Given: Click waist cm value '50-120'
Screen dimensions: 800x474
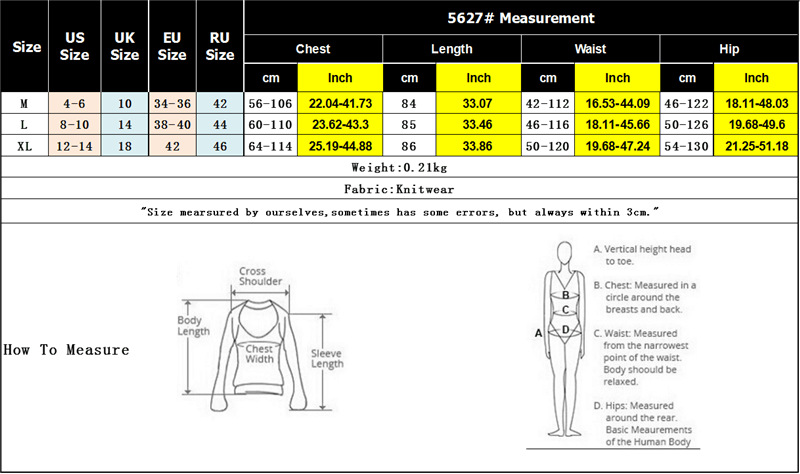Looking at the screenshot, I should [547, 146].
